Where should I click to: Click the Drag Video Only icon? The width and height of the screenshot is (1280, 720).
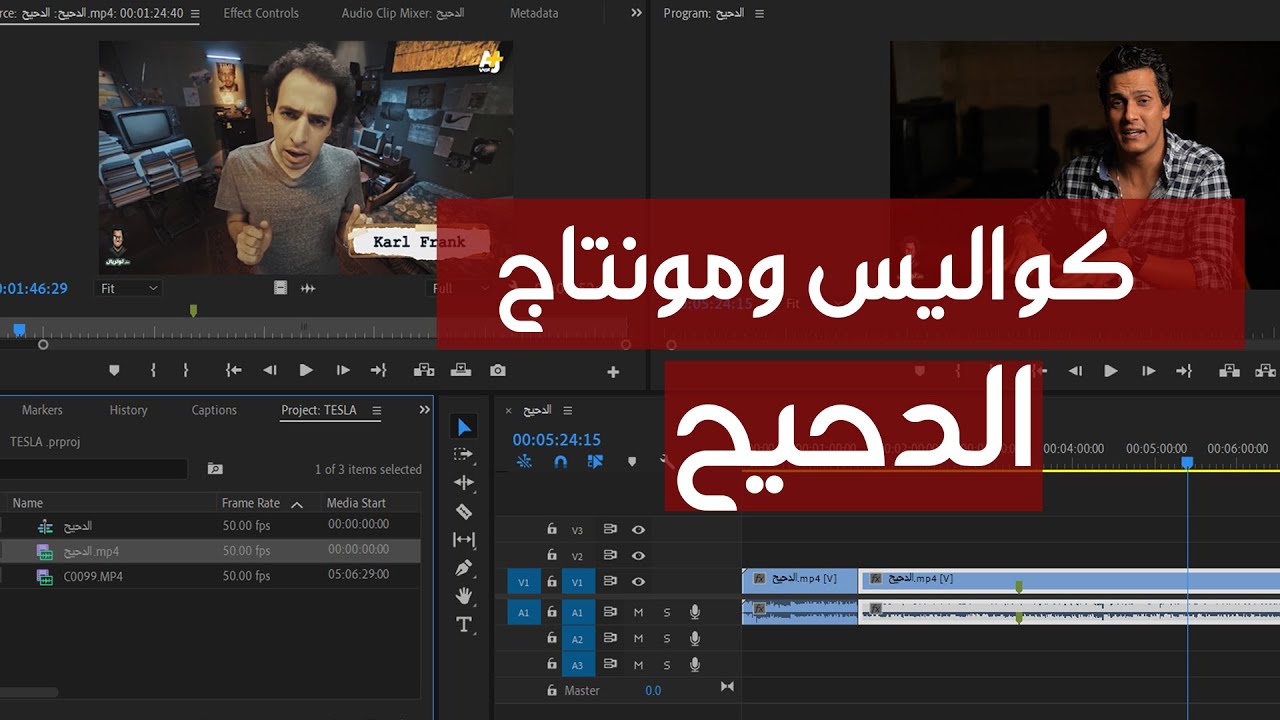(281, 288)
